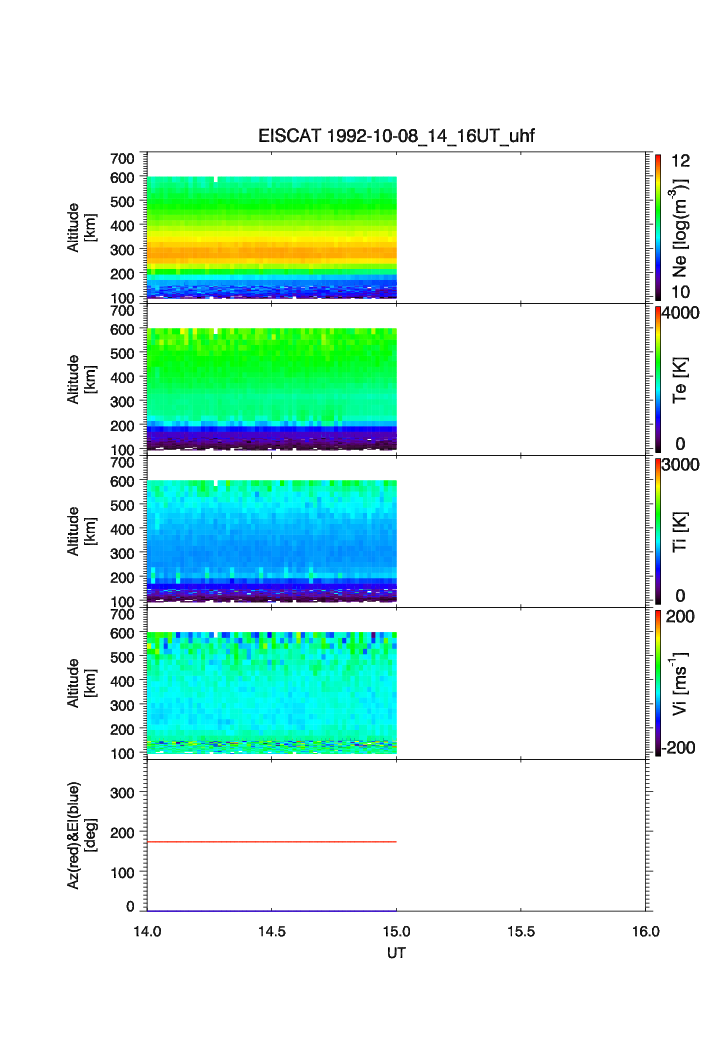
Task: Click the 200 maximum of the Vi scale
Action: tap(680, 616)
